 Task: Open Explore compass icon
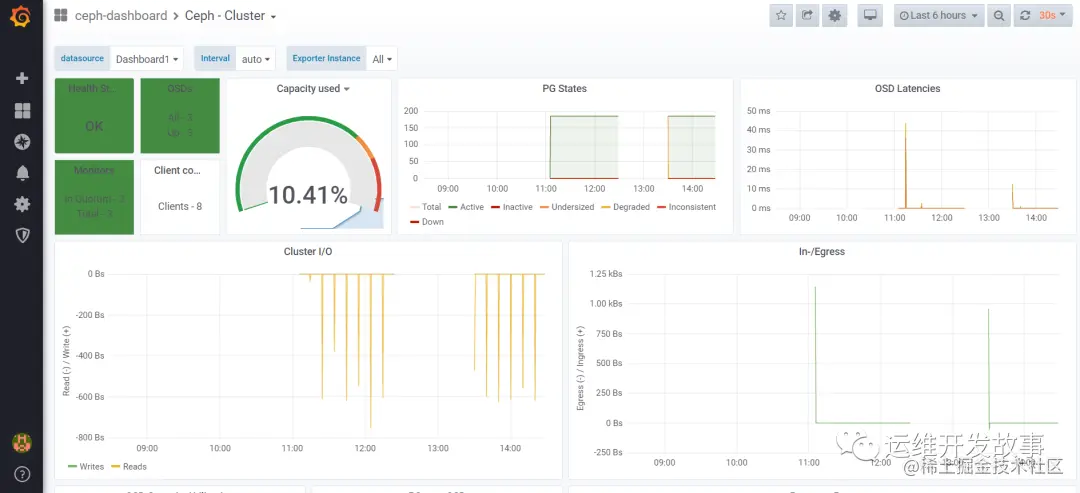[22, 142]
